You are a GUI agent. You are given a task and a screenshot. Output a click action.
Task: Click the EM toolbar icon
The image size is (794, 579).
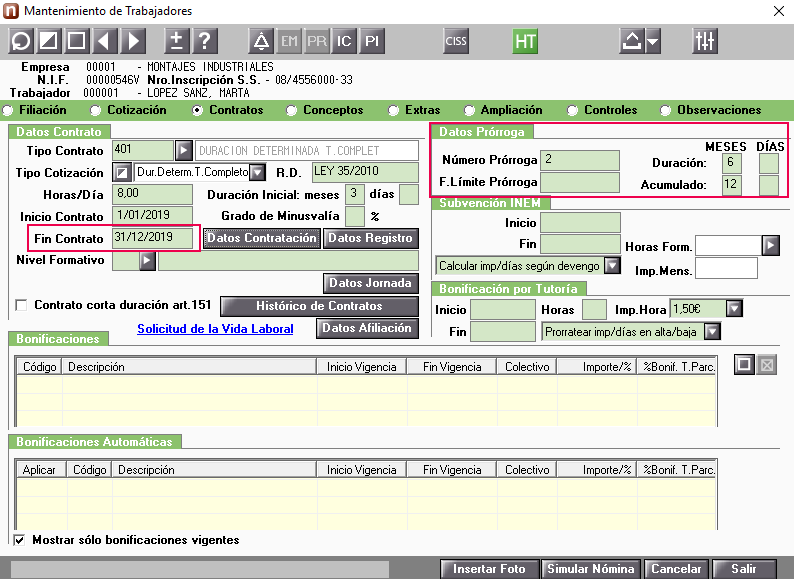pyautogui.click(x=289, y=41)
